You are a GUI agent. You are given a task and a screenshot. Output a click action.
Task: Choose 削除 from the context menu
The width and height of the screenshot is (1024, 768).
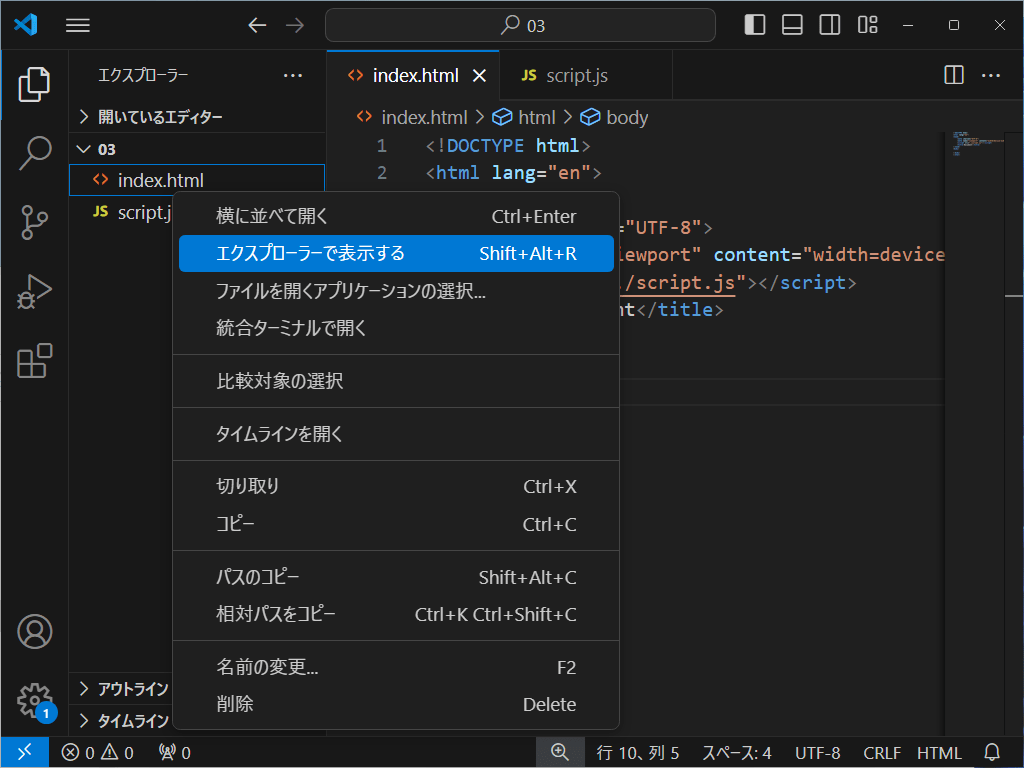pyautogui.click(x=396, y=704)
